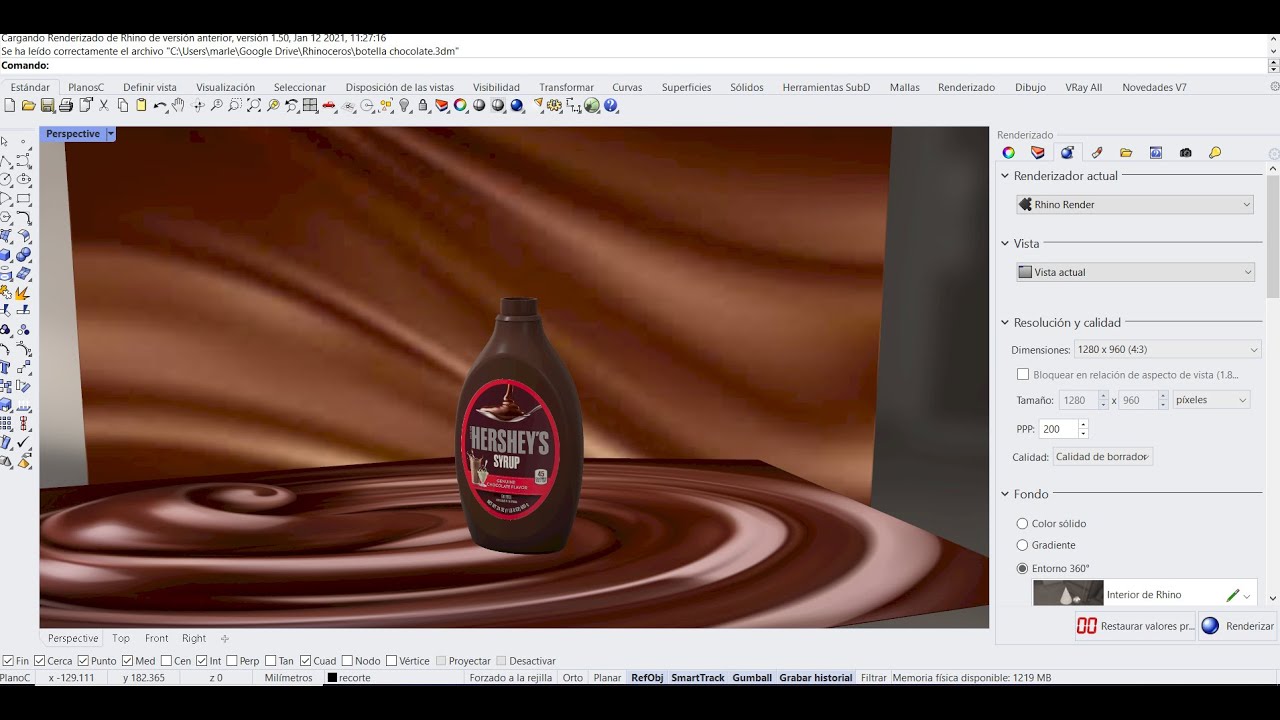Click the padlock lock objects icon
Viewport: 1280px width, 720px height.
click(423, 105)
